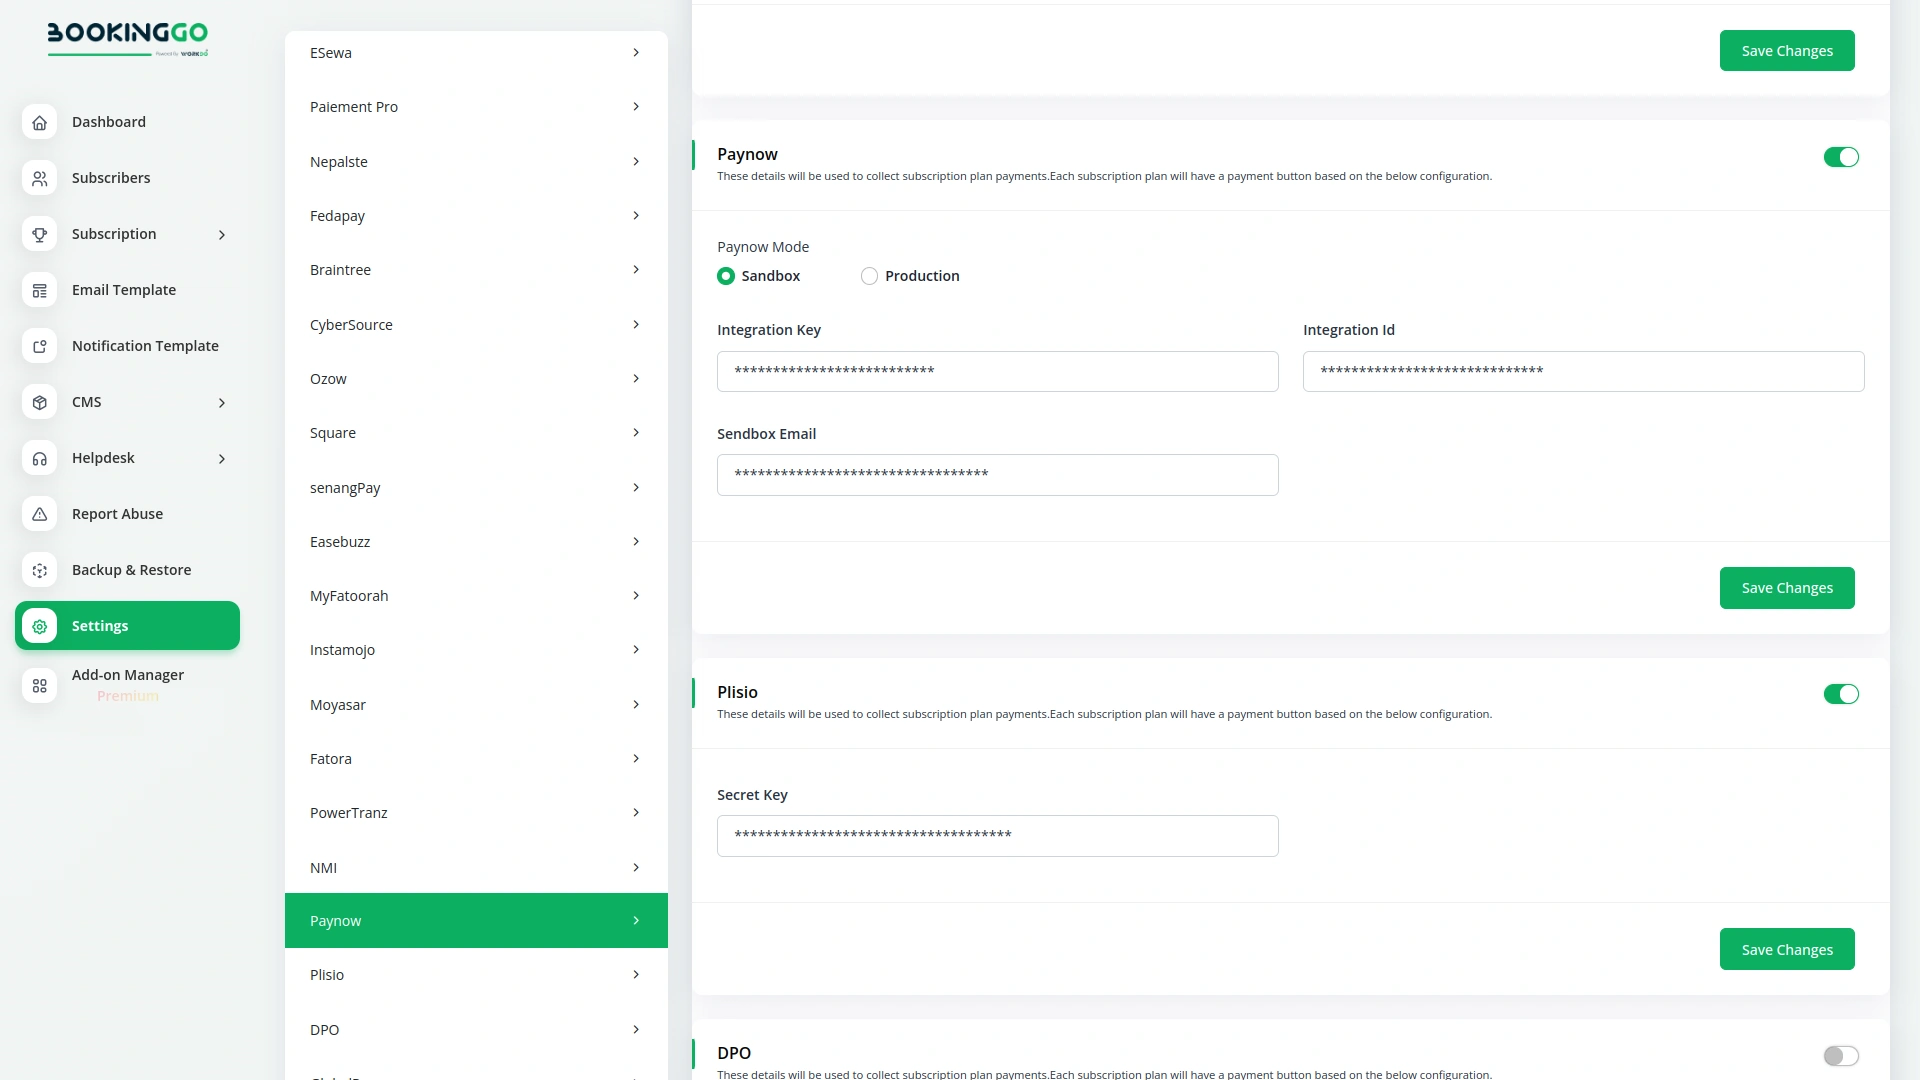Enable the DPO payment gateway
Viewport: 1920px width, 1080px height.
pyautogui.click(x=1841, y=1055)
